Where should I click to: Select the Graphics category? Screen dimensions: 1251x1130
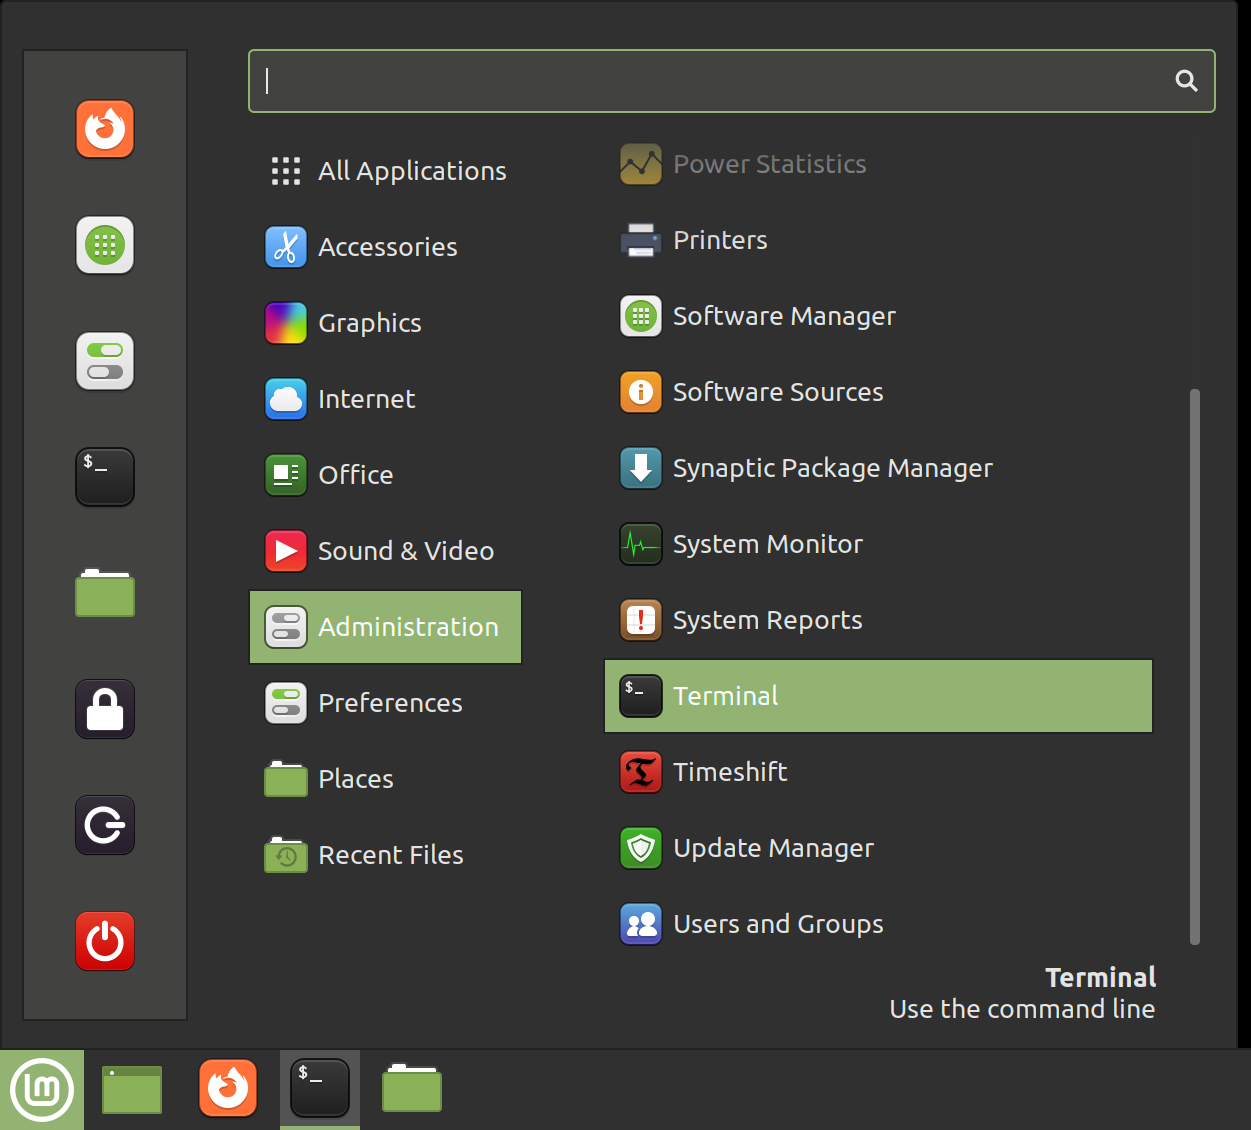(x=386, y=323)
